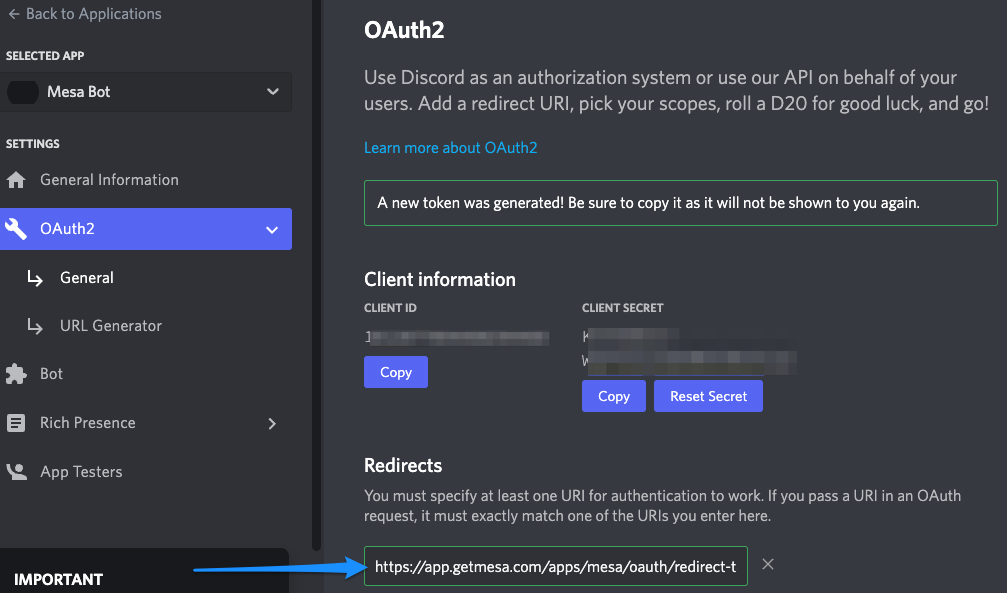
Task: Copy the Client Secret
Action: click(x=613, y=396)
